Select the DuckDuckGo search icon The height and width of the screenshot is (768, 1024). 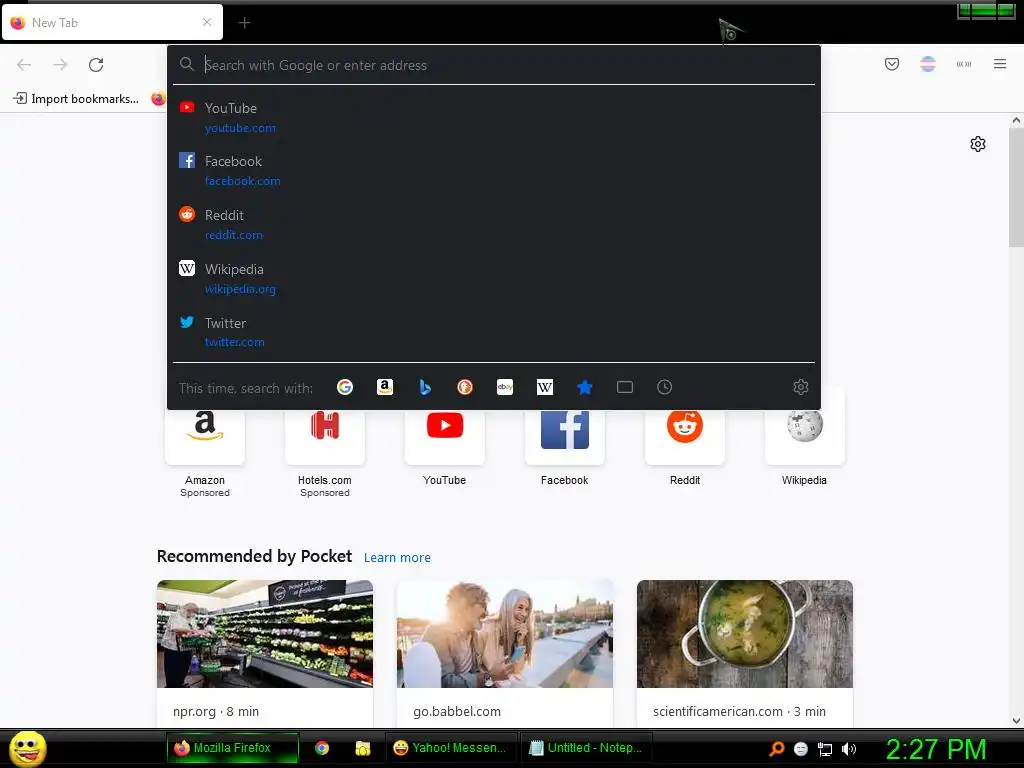tap(465, 387)
